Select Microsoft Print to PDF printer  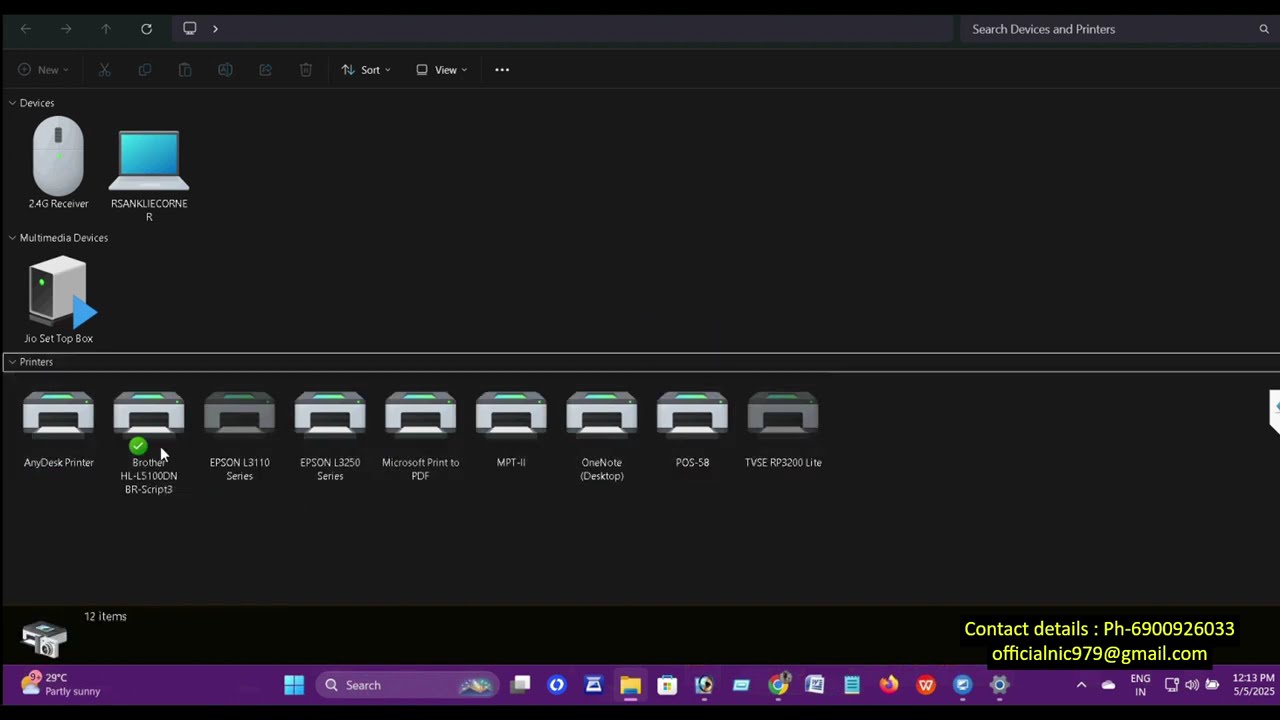pos(420,436)
